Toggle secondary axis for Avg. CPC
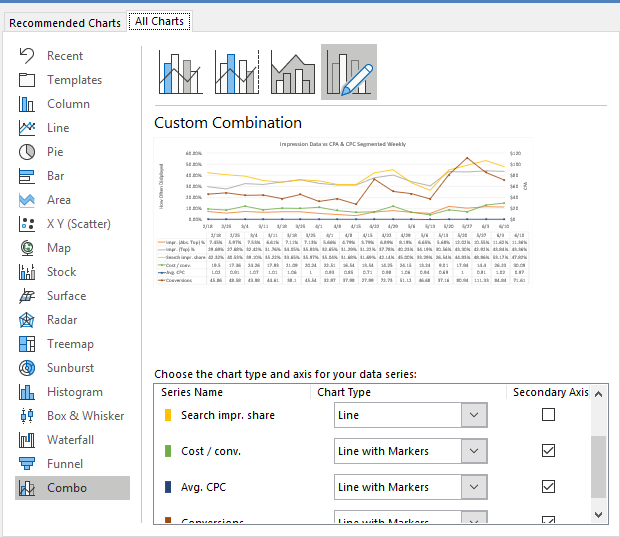Viewport: 620px width, 537px height. [x=548, y=487]
